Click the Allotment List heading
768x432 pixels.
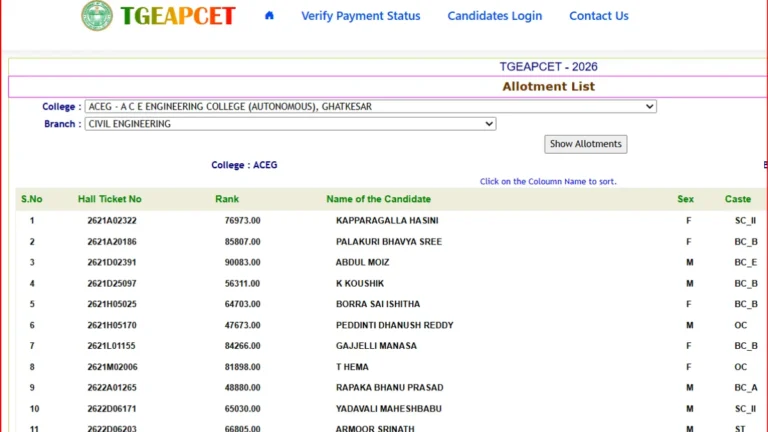tap(548, 87)
